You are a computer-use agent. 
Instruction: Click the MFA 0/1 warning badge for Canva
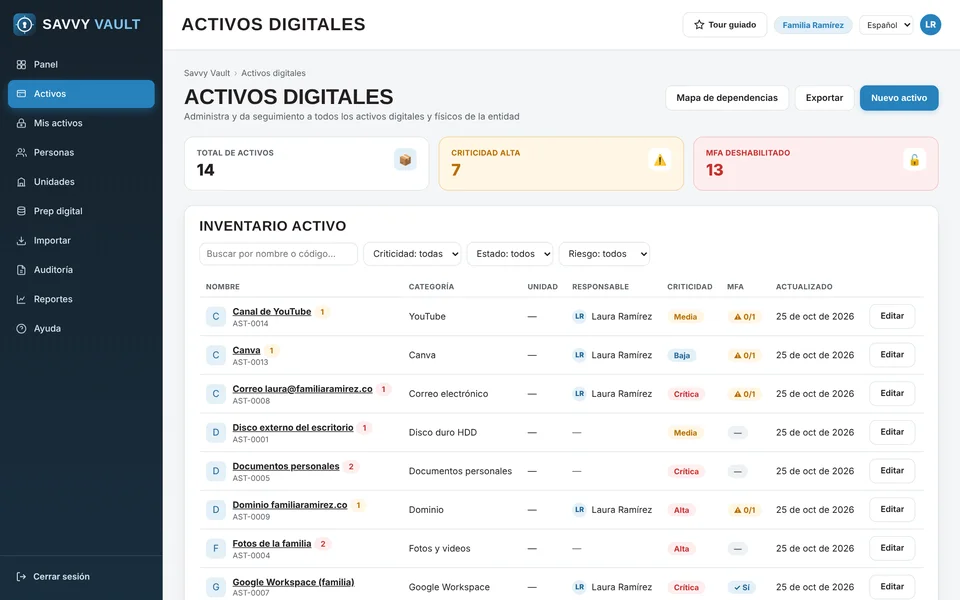[744, 355]
